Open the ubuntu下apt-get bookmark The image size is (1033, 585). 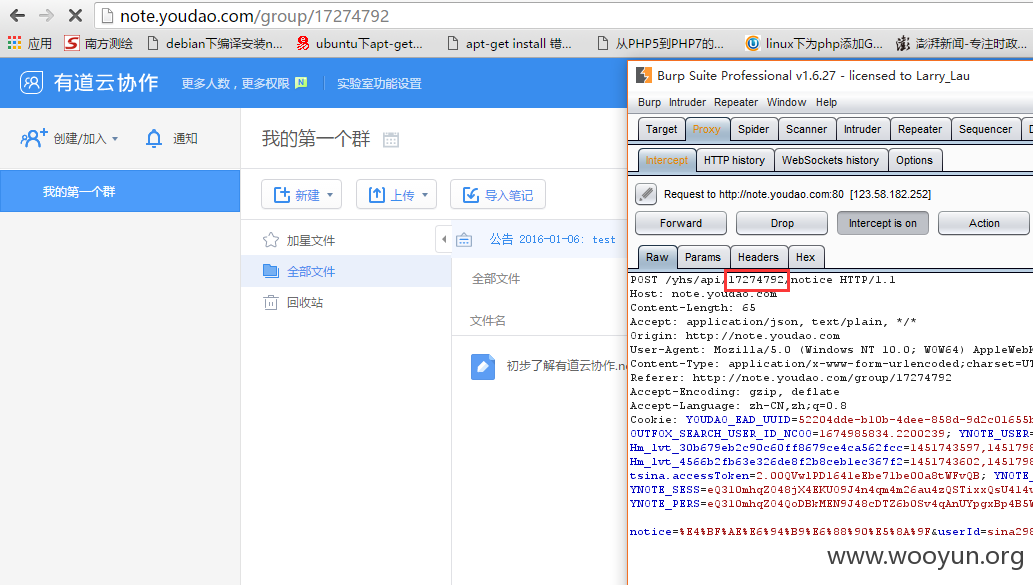click(x=360, y=43)
